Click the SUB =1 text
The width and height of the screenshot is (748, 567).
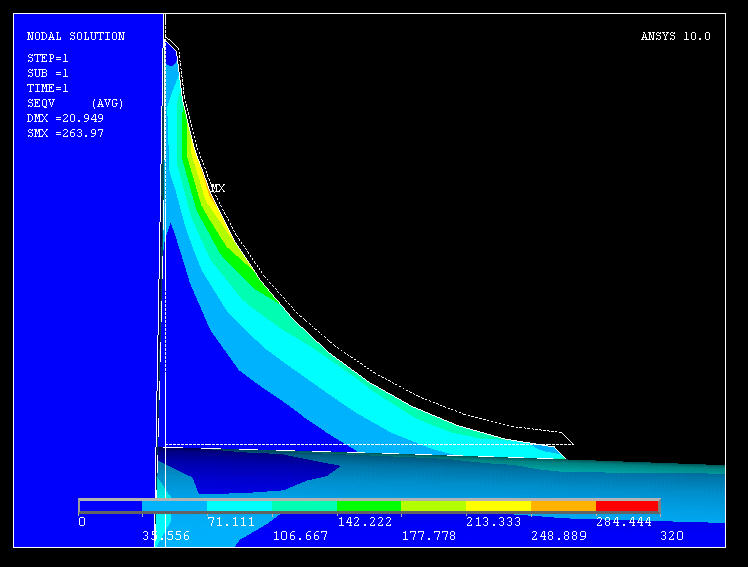pos(48,73)
